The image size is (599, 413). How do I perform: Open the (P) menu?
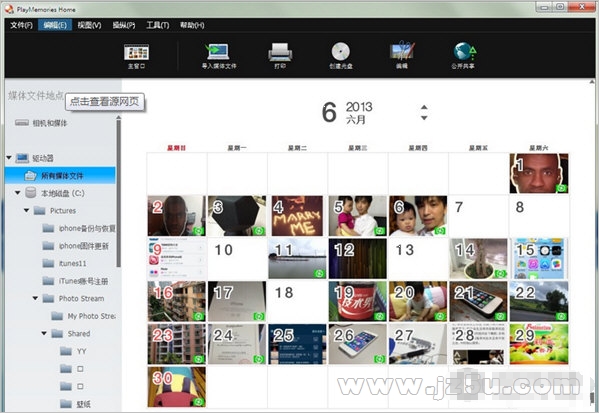[124, 25]
